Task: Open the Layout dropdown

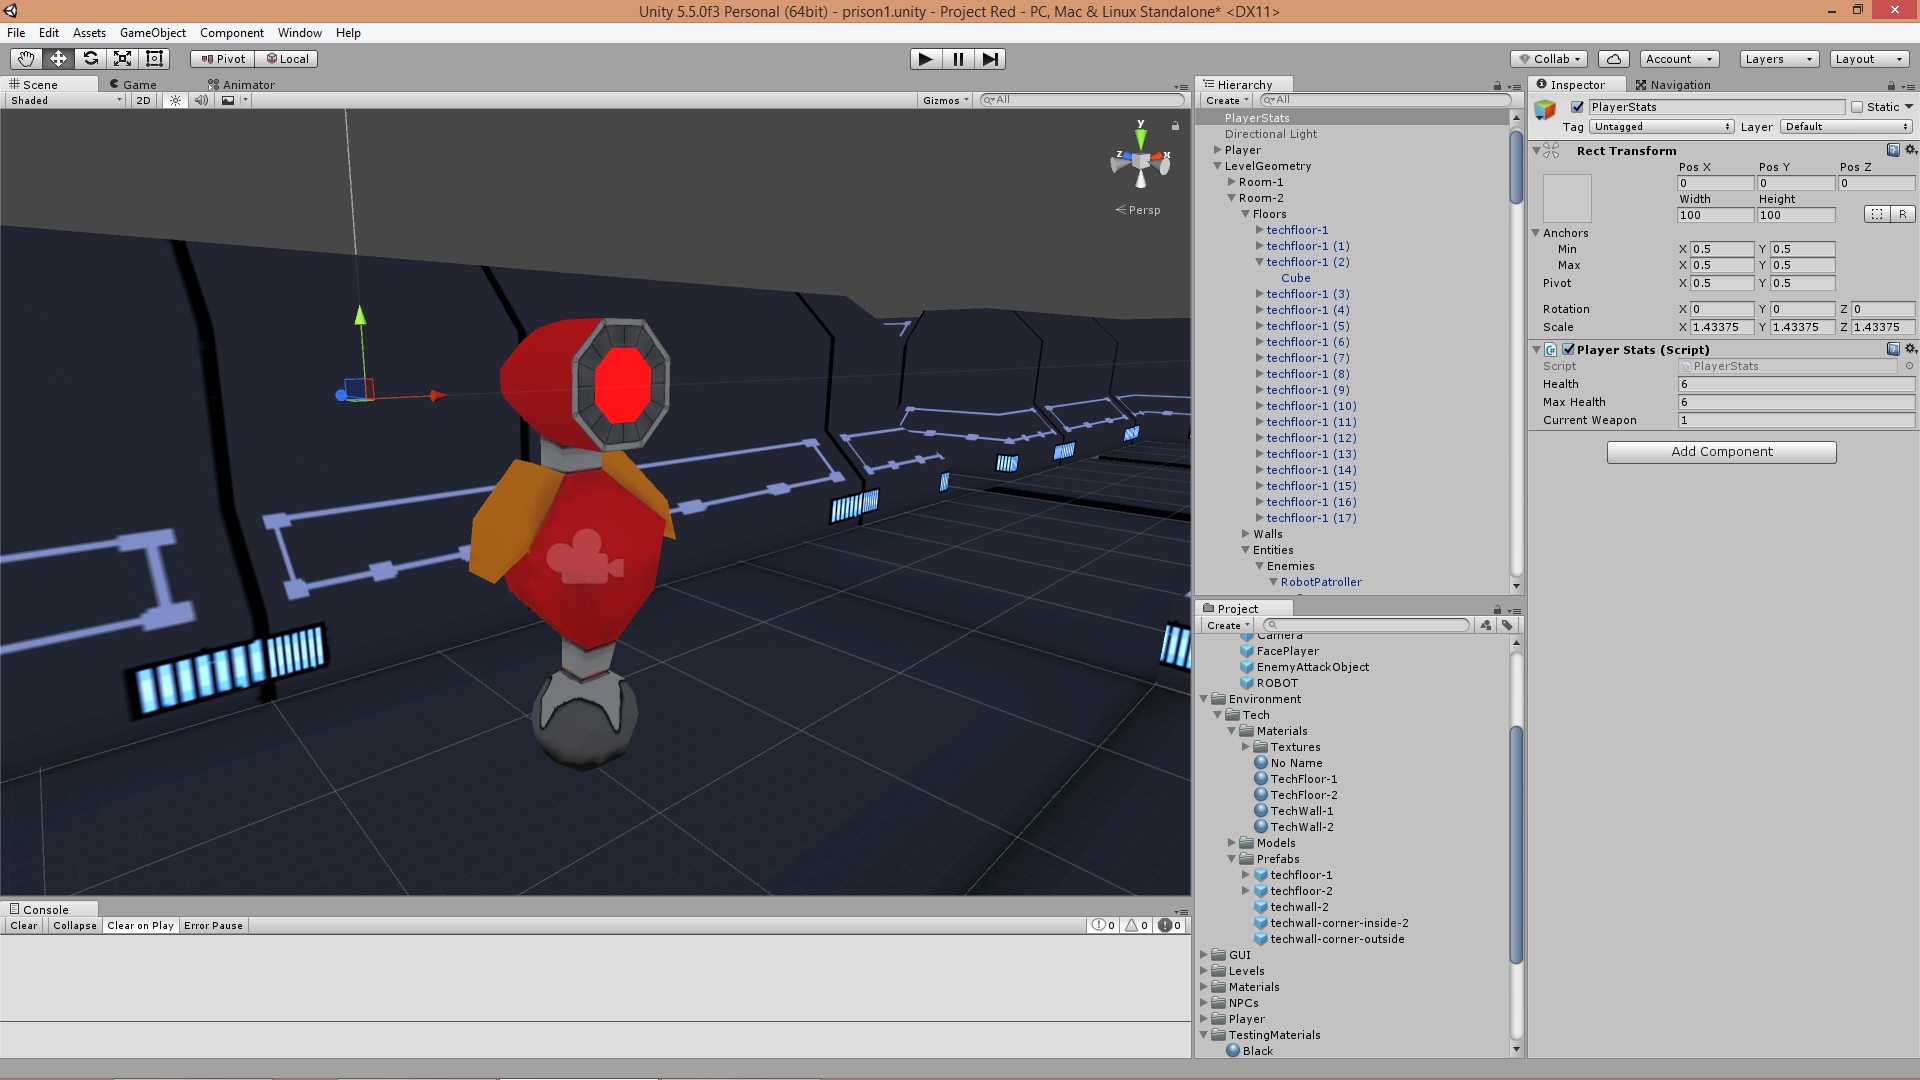Action: click(x=1869, y=59)
